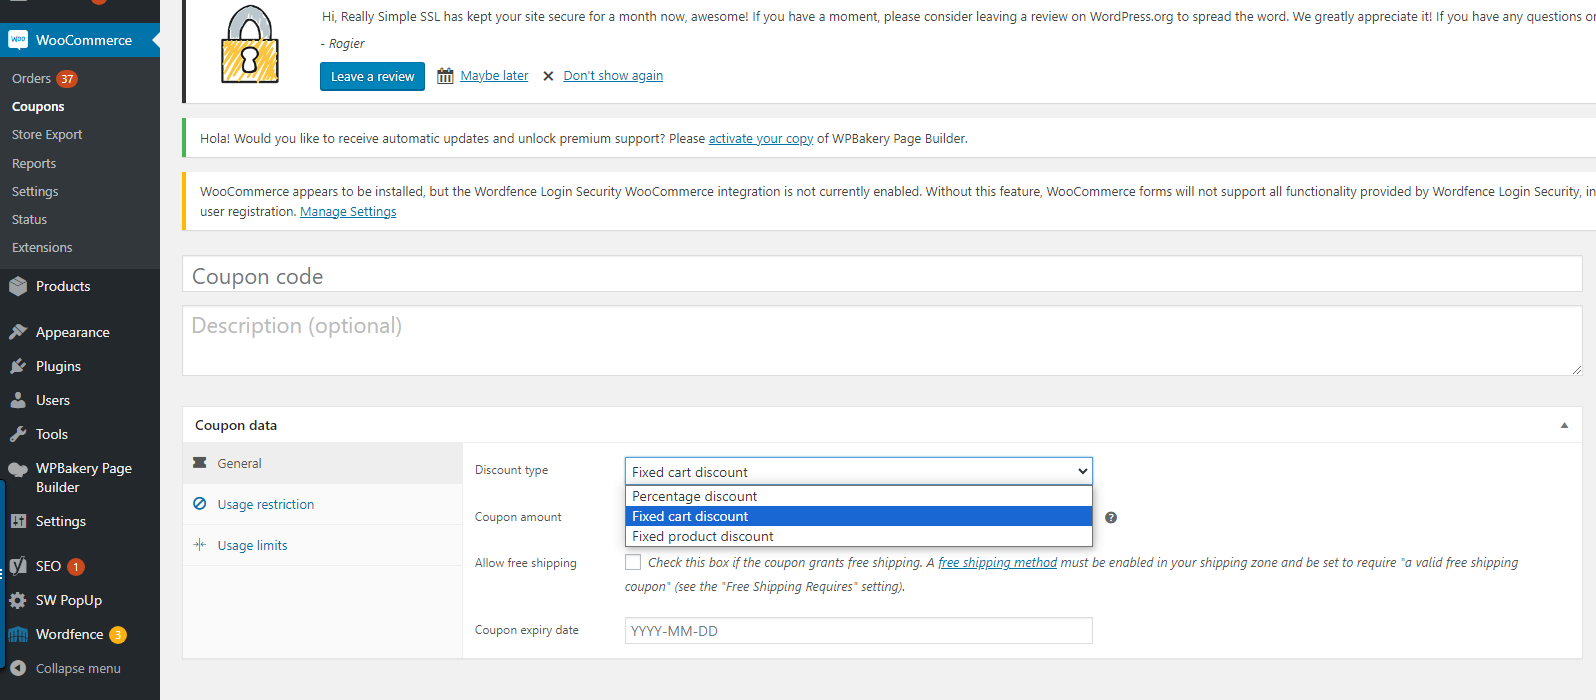
Task: Click the WPBakery Page Builder cloud icon
Action: point(18,470)
